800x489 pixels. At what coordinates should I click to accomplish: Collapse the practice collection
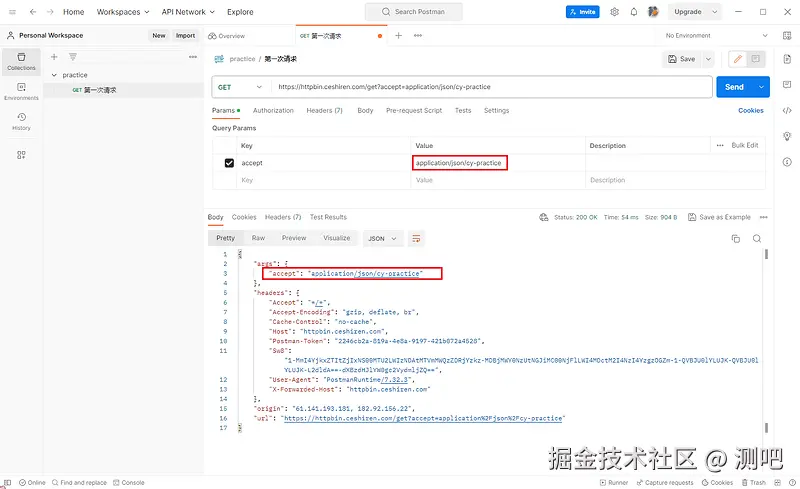coord(54,75)
